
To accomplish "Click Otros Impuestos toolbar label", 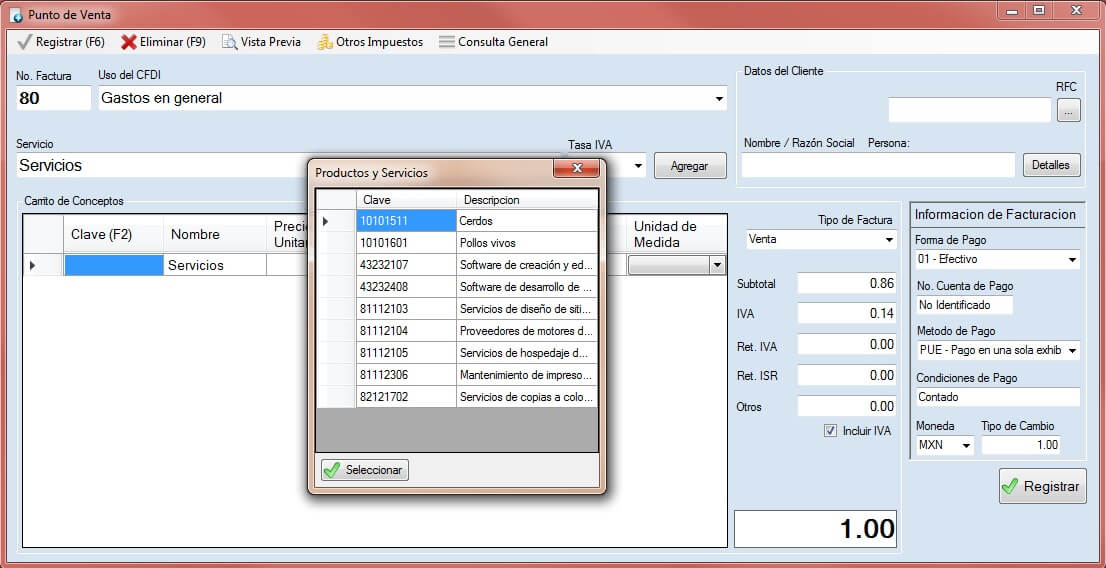I will click(x=379, y=42).
